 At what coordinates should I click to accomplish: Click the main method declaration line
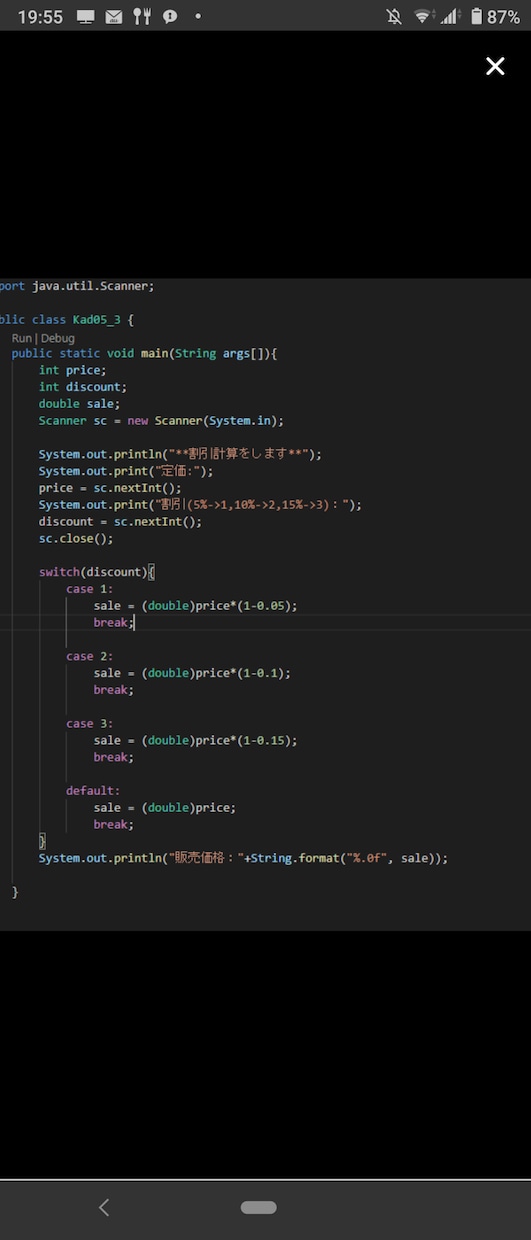click(x=144, y=354)
